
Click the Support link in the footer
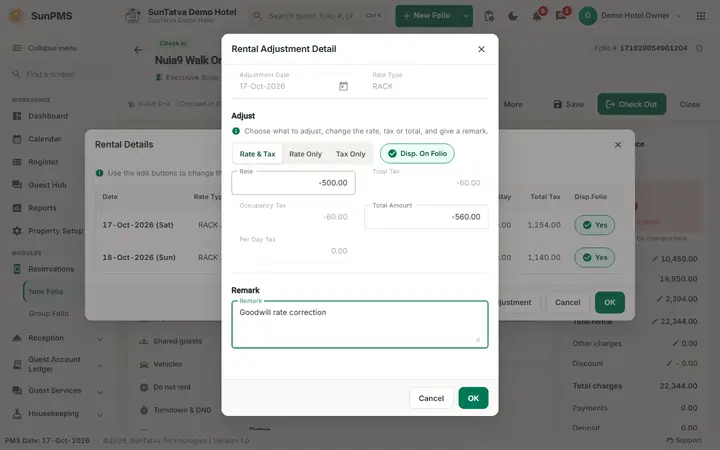coord(684,440)
